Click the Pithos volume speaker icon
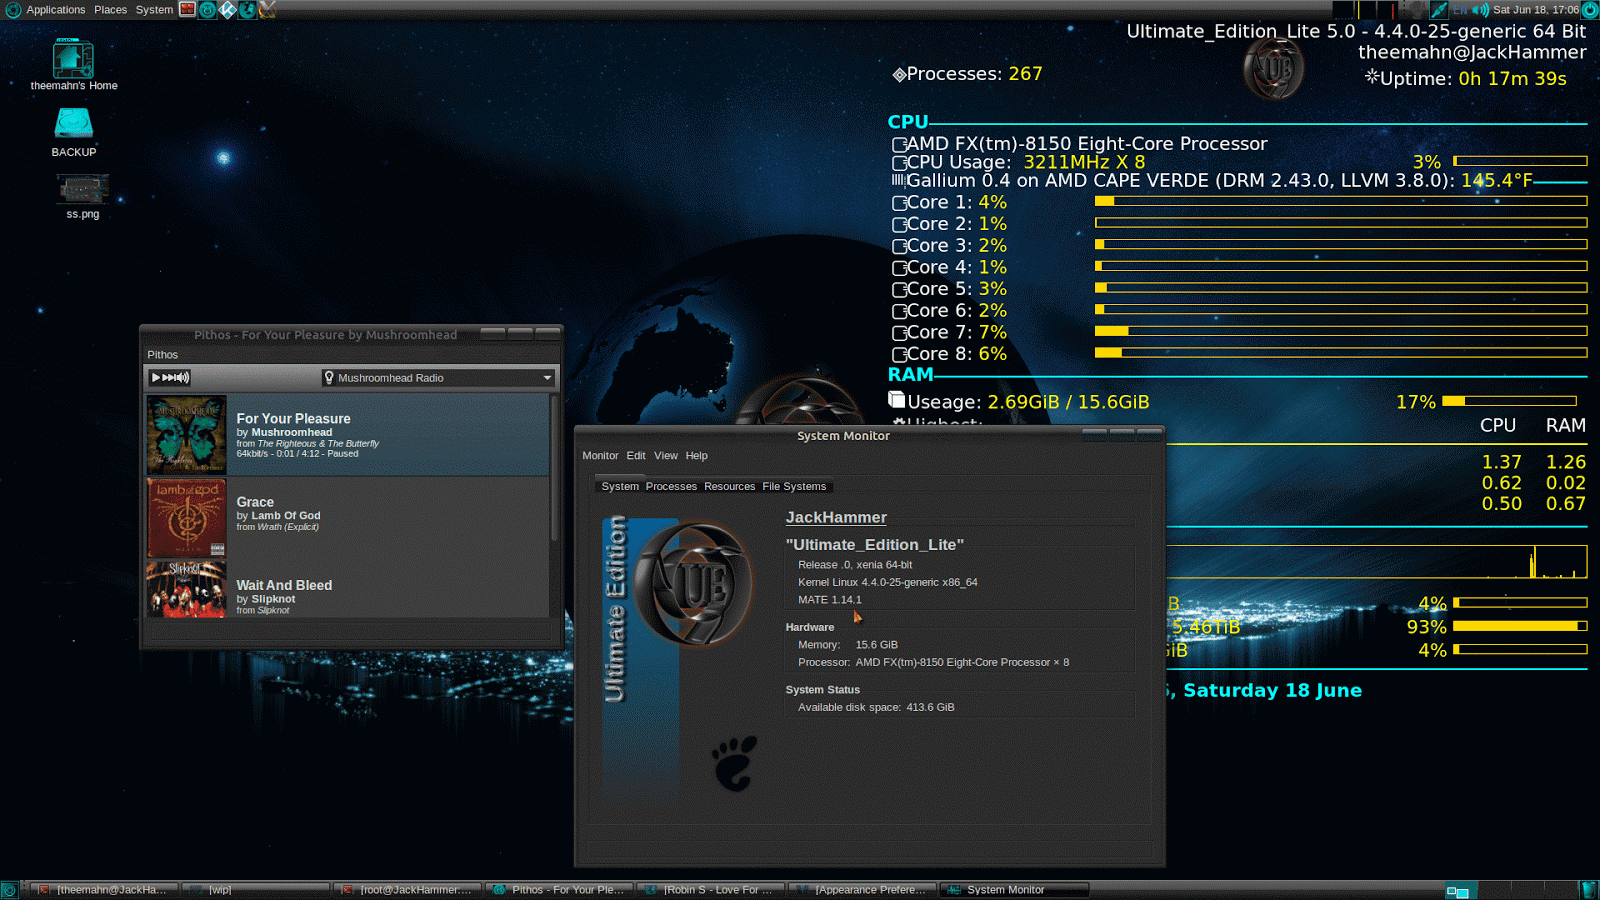Screen dimensions: 1600x900 (184, 378)
